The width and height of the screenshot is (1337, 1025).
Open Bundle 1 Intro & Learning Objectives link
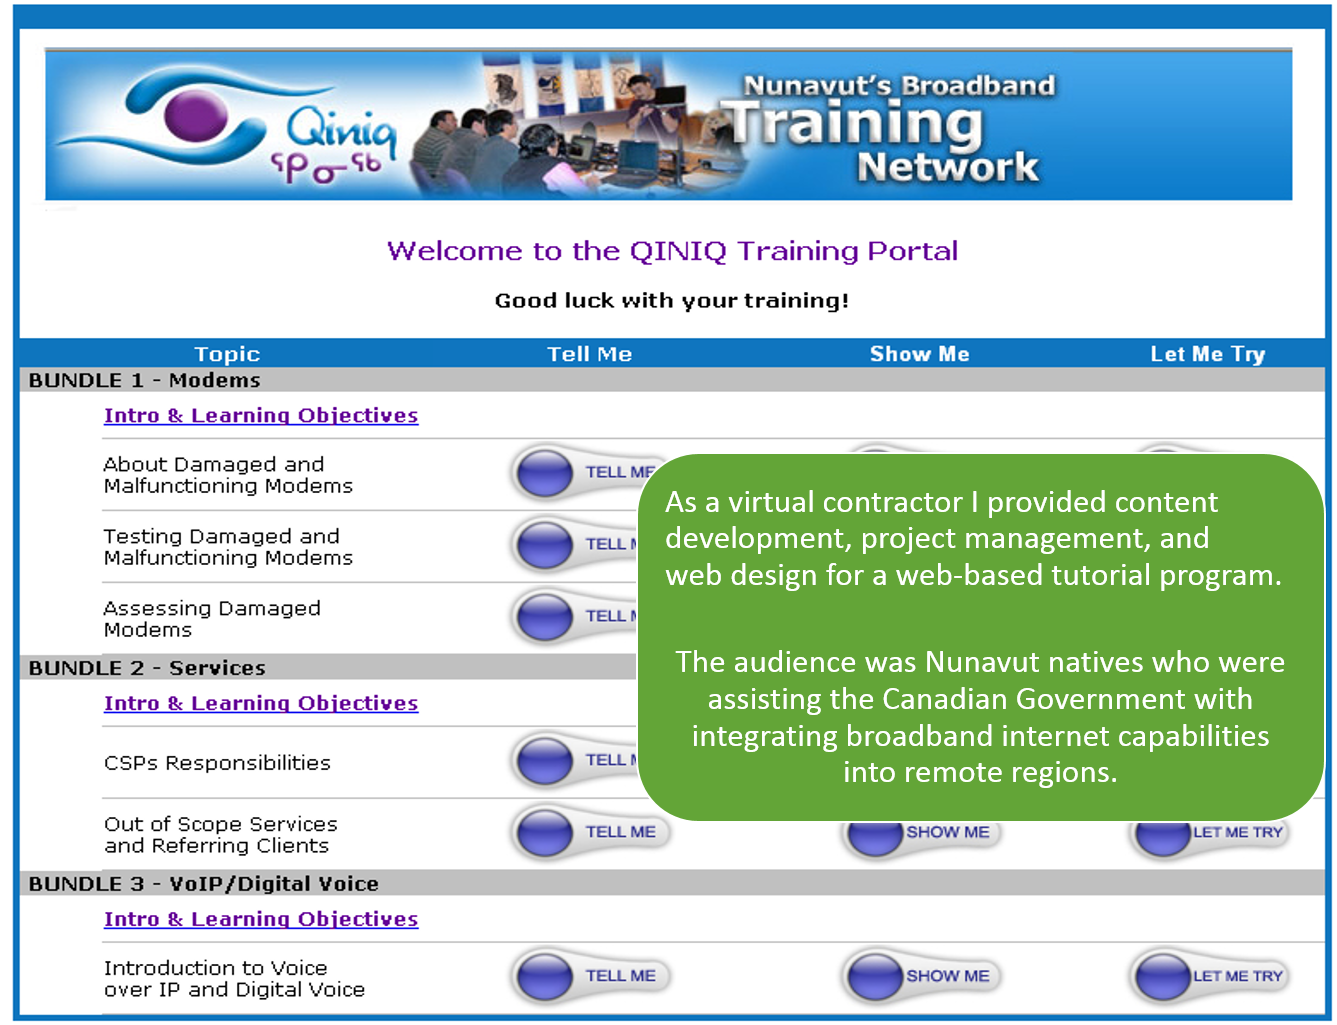coord(261,415)
